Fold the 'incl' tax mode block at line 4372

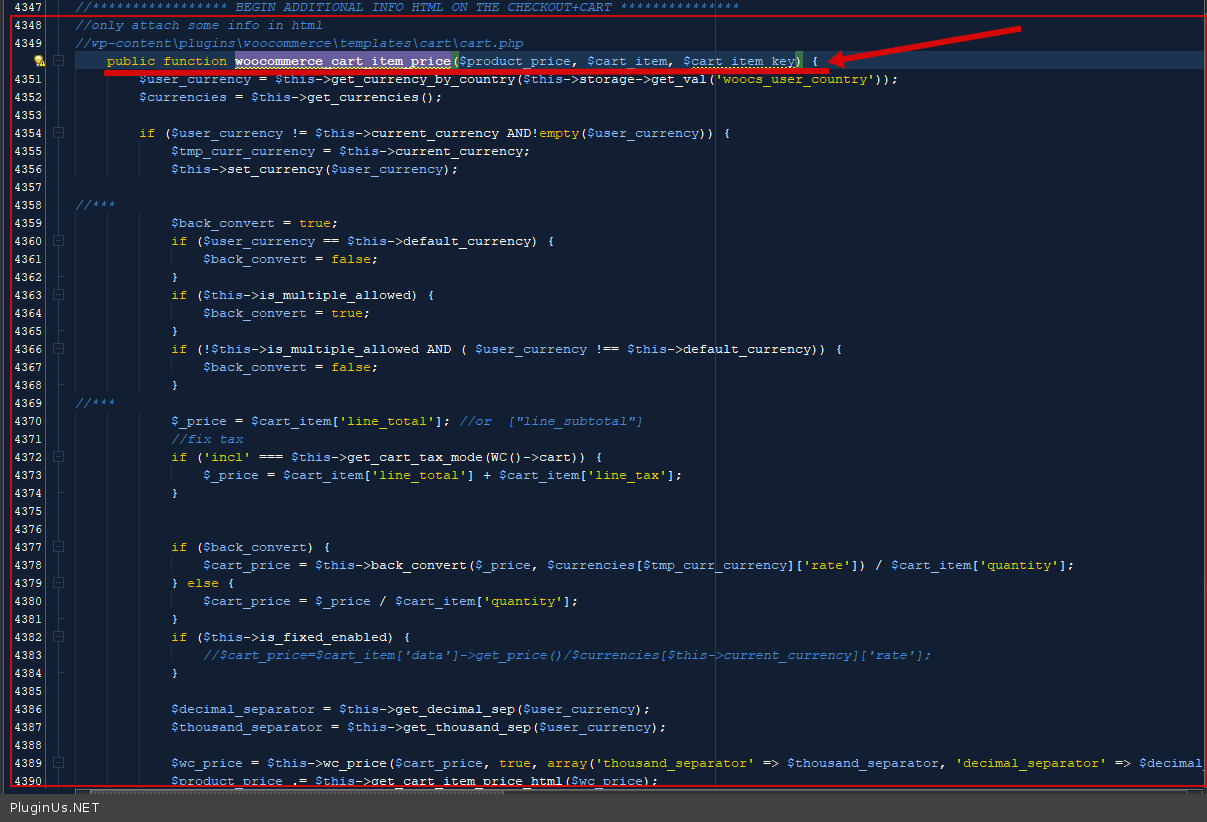click(58, 457)
